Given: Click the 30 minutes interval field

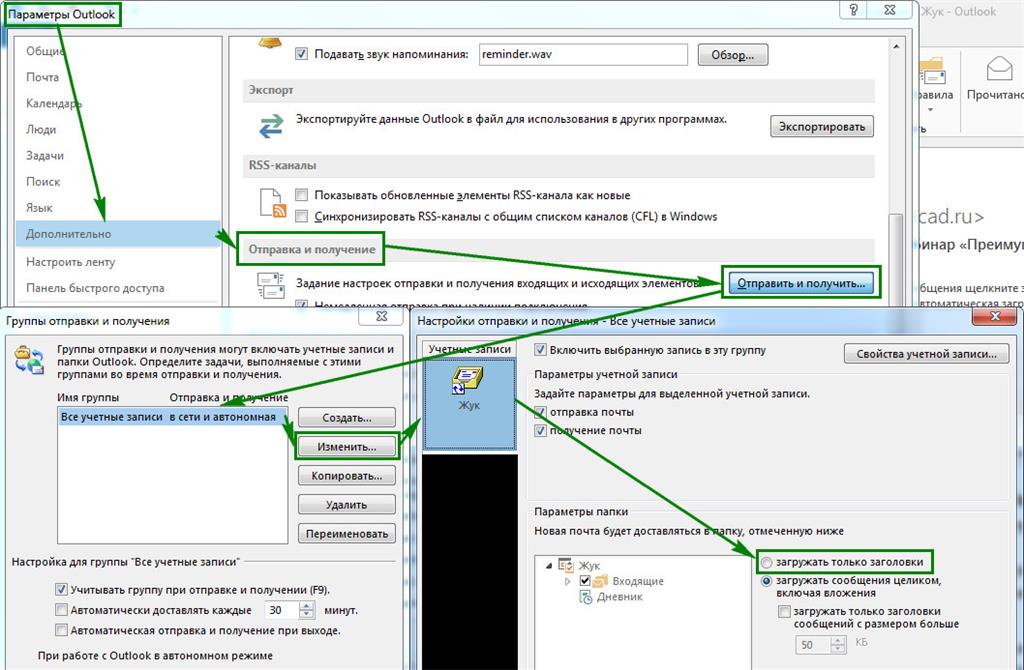Looking at the screenshot, I should (282, 610).
